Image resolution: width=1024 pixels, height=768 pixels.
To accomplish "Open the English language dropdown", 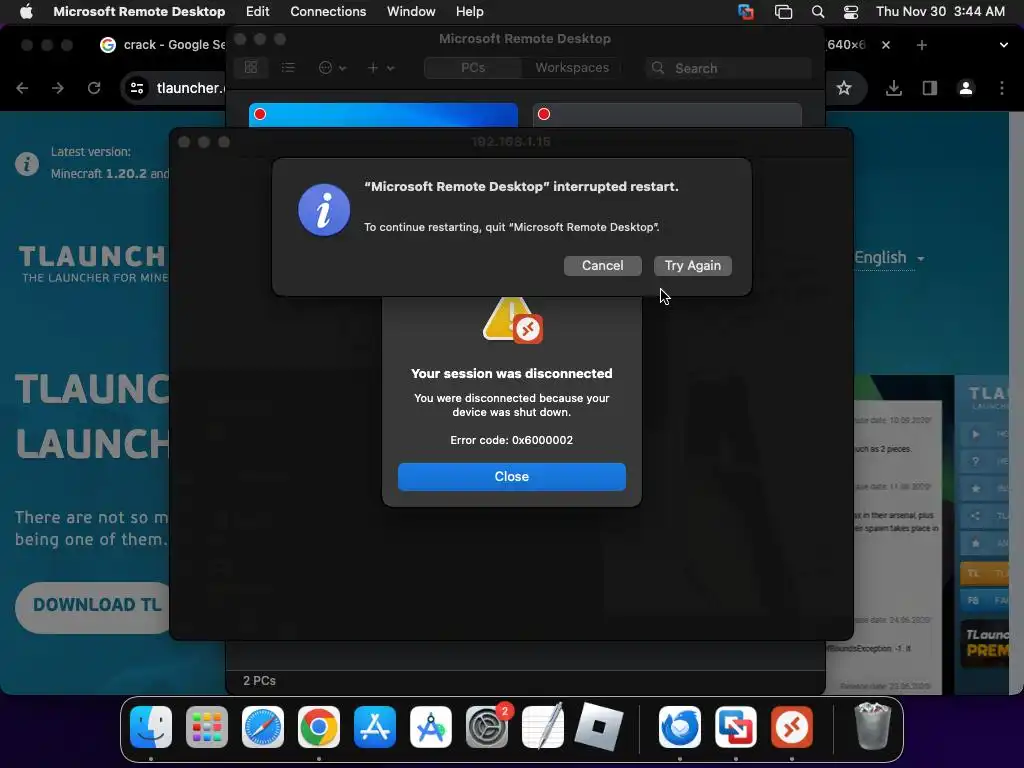I will coord(889,257).
